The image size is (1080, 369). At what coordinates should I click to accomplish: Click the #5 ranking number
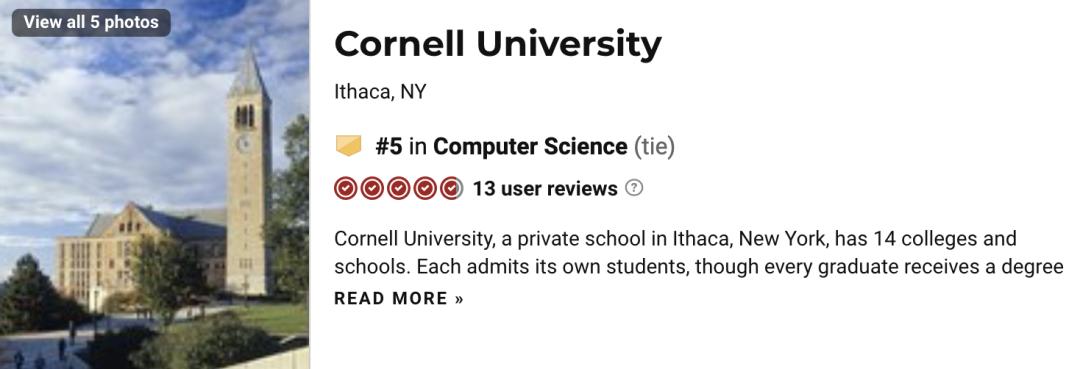coord(389,147)
